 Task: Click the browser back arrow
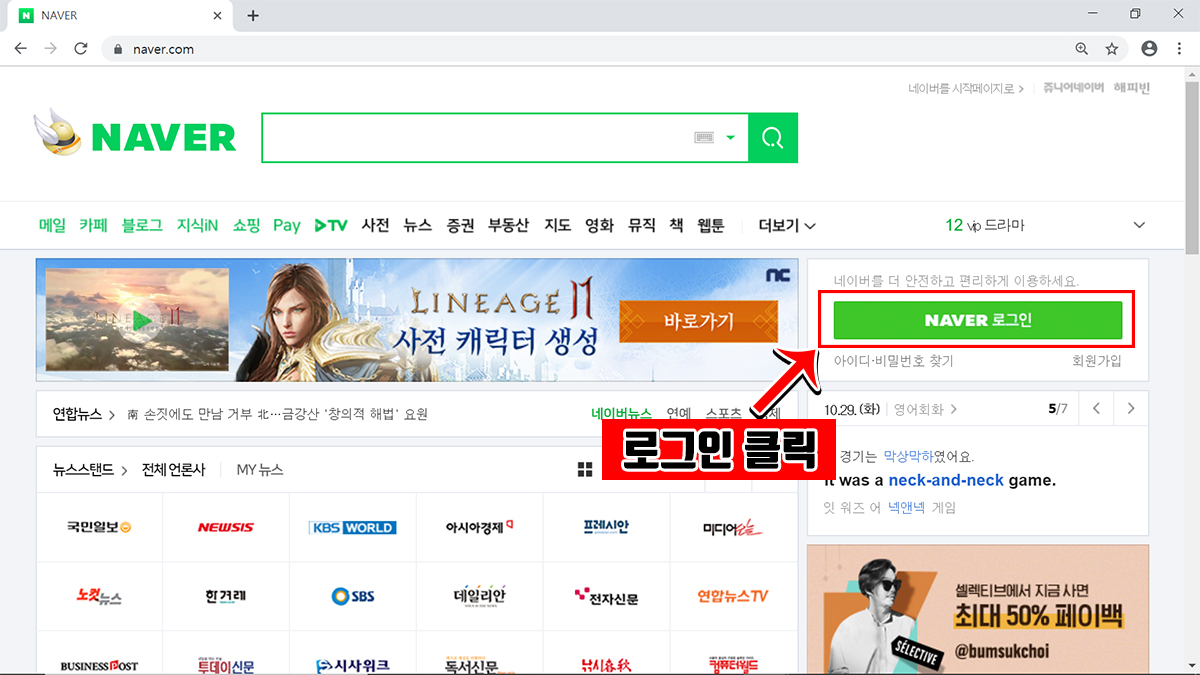coord(21,48)
